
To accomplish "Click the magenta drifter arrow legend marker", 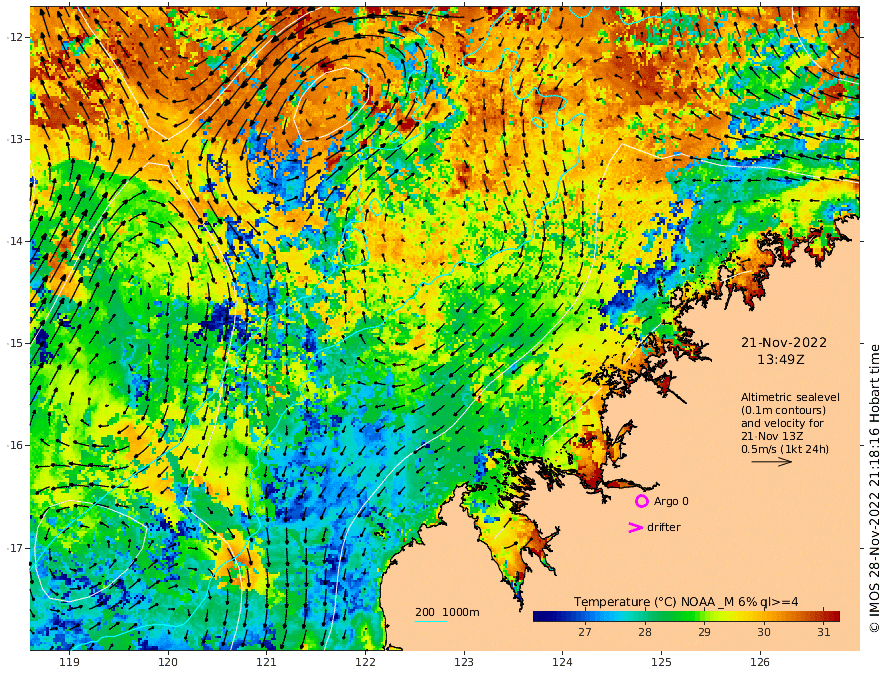I will click(635, 527).
